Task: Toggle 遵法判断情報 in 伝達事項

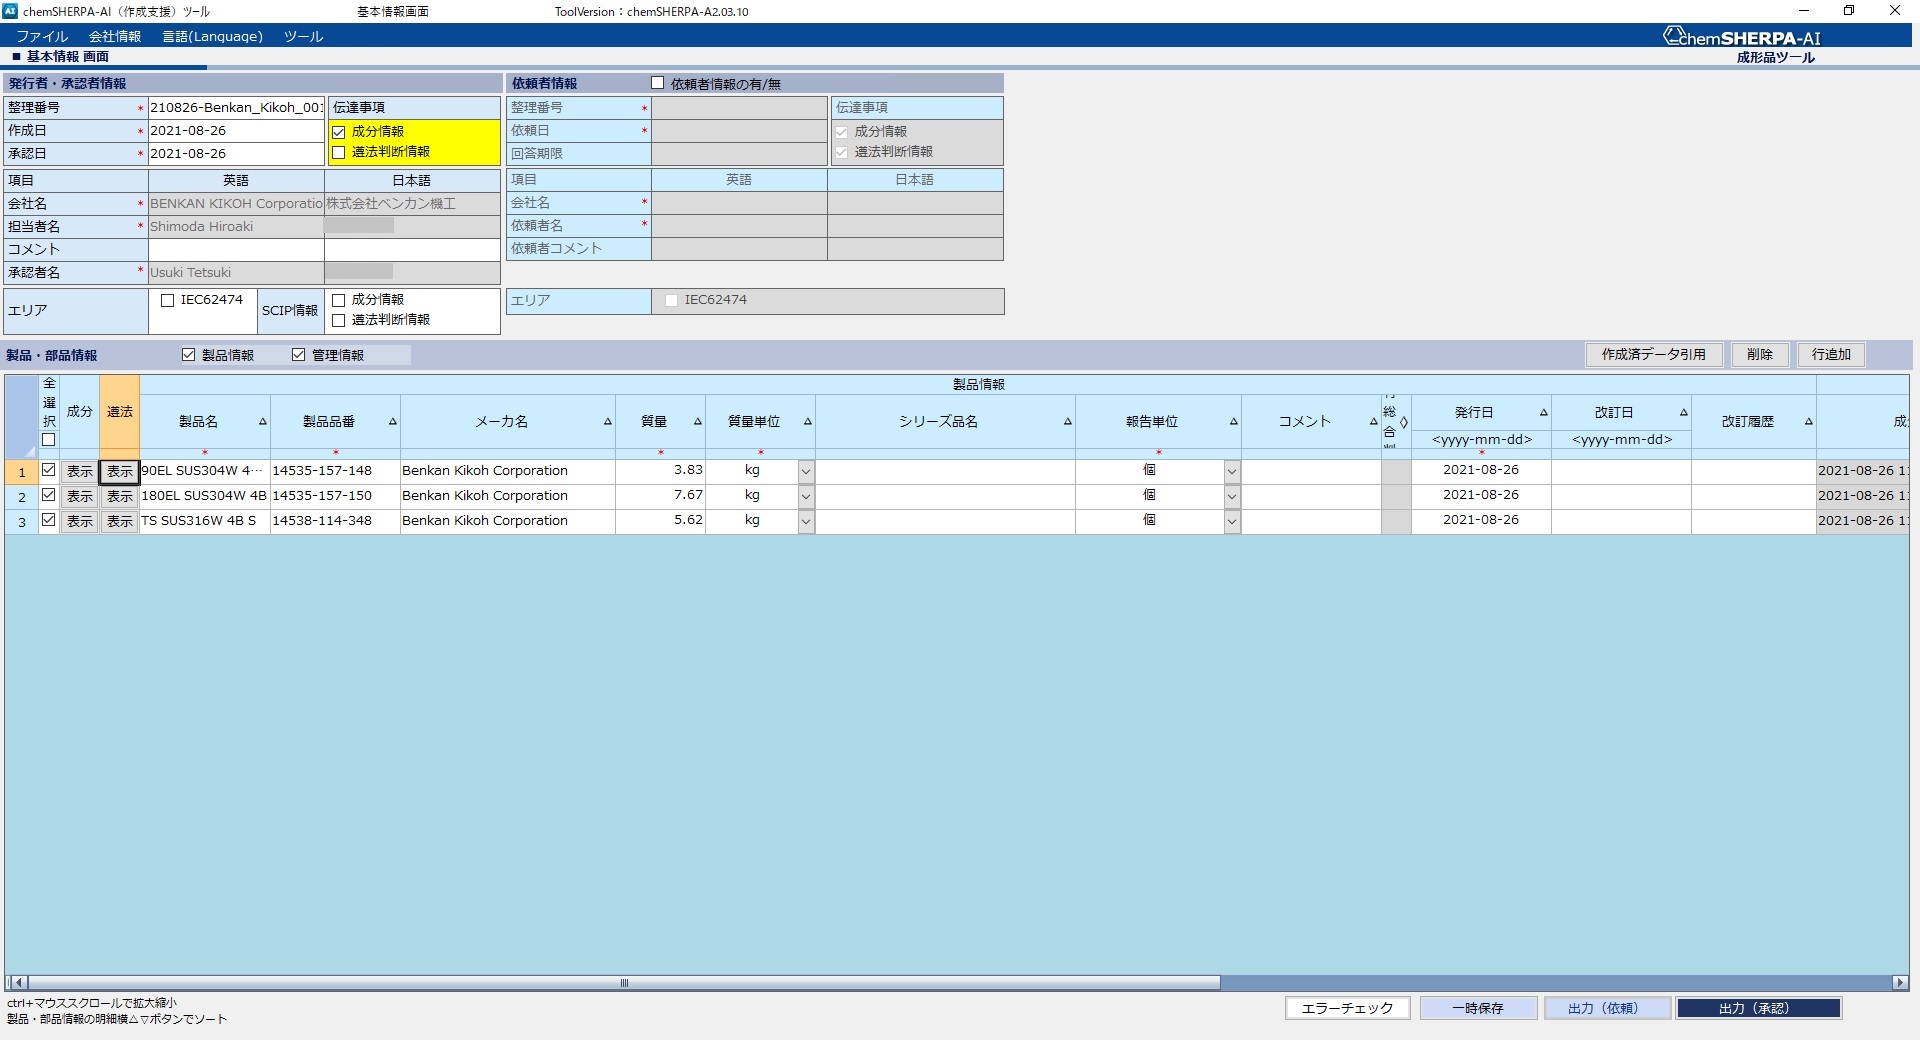Action: click(339, 152)
